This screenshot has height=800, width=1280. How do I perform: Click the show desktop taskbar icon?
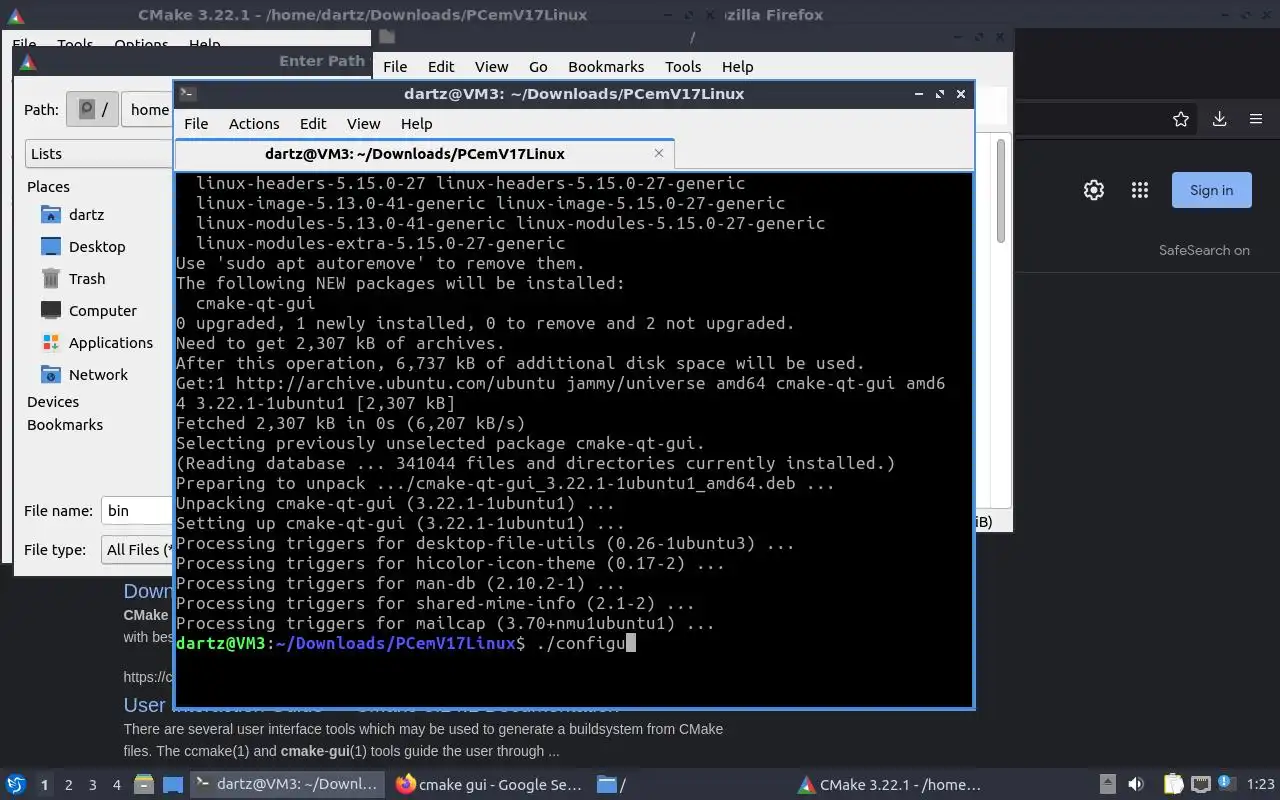(x=173, y=784)
